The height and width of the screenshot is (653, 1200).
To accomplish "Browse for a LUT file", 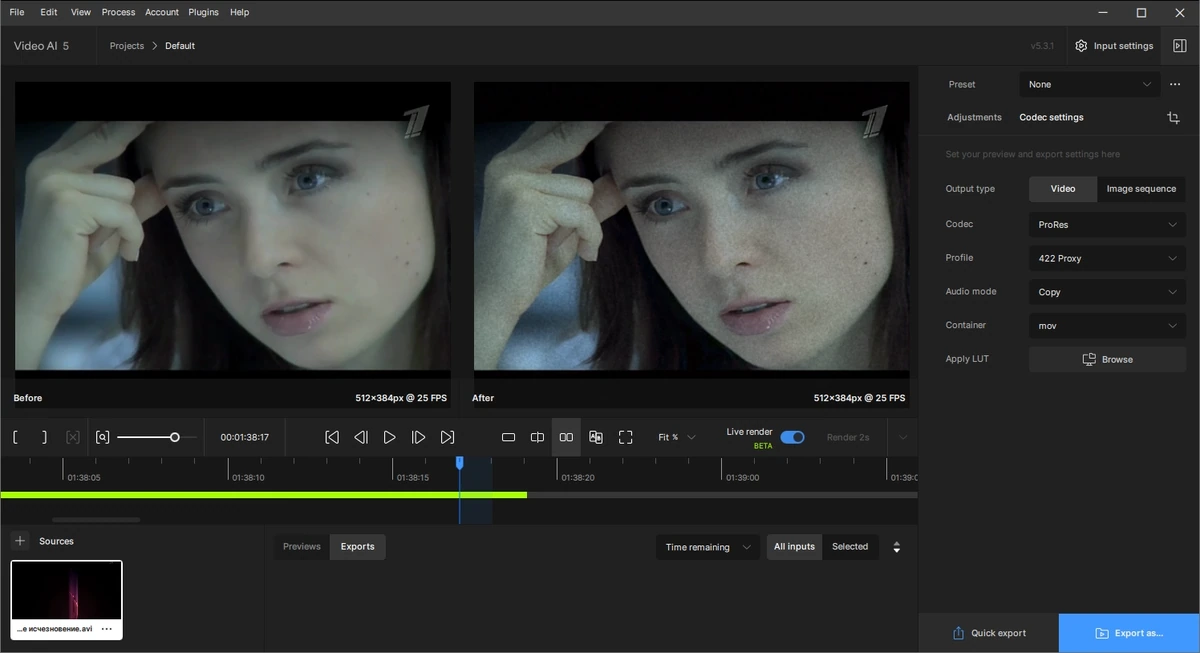I will [1107, 359].
